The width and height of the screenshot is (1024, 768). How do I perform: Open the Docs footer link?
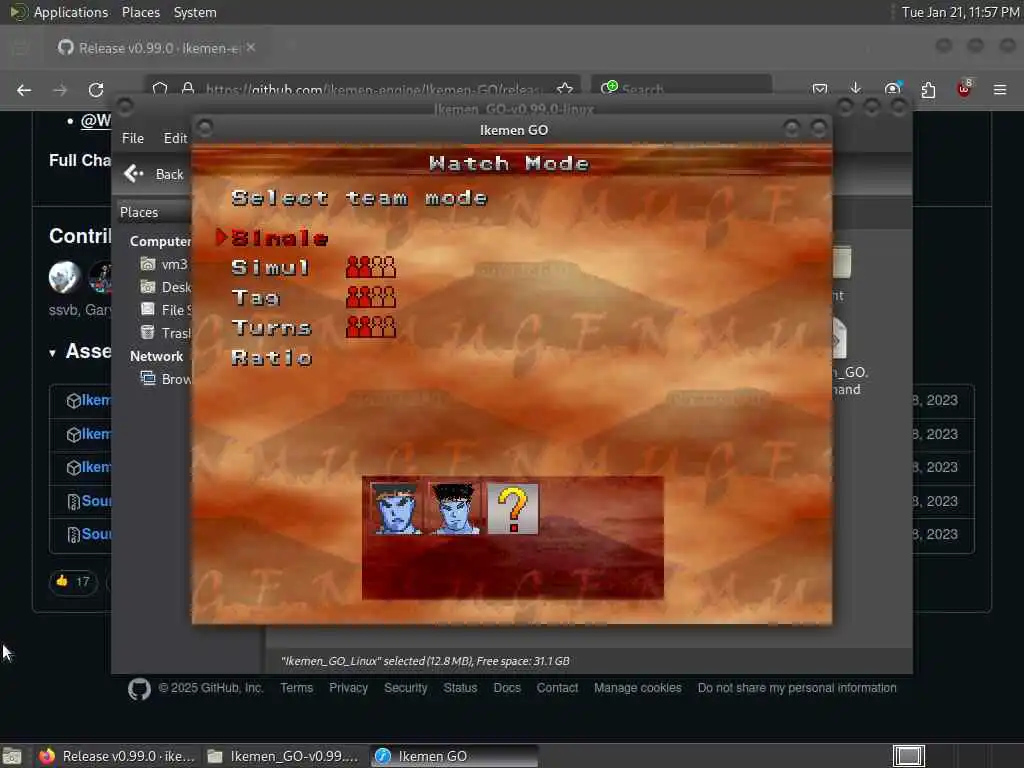pos(507,688)
